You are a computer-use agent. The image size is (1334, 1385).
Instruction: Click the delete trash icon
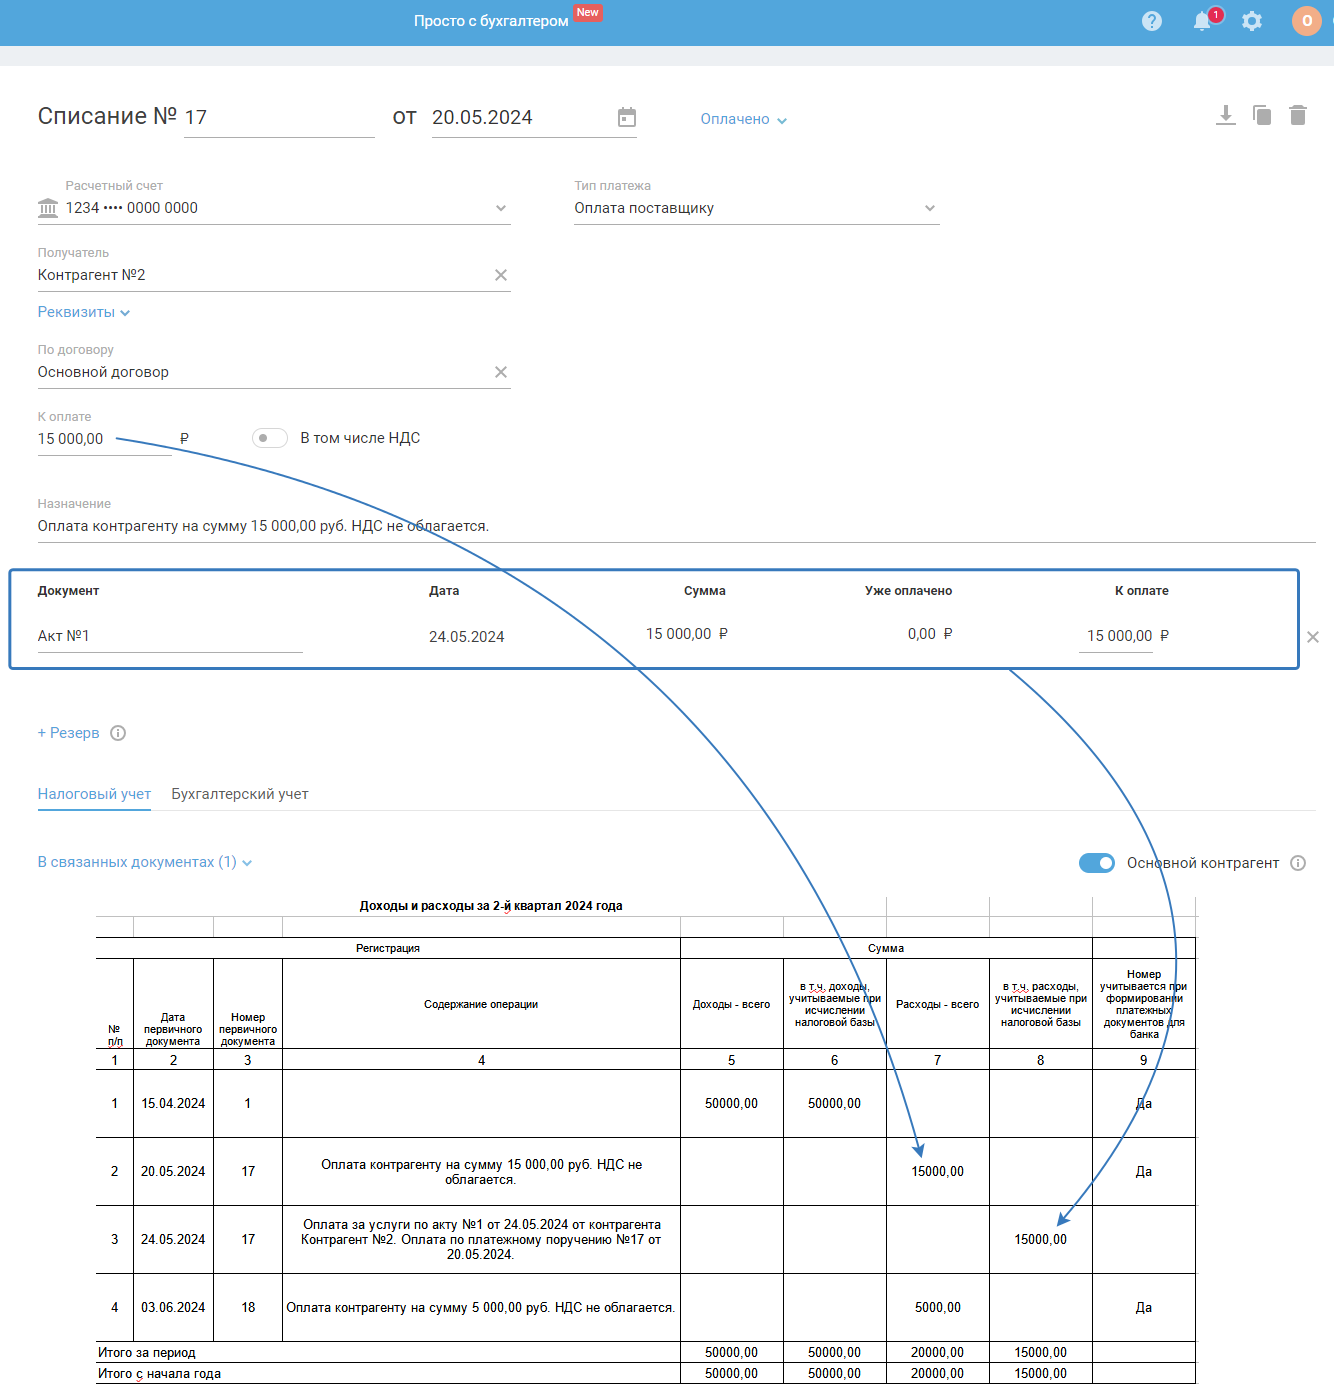1298,115
